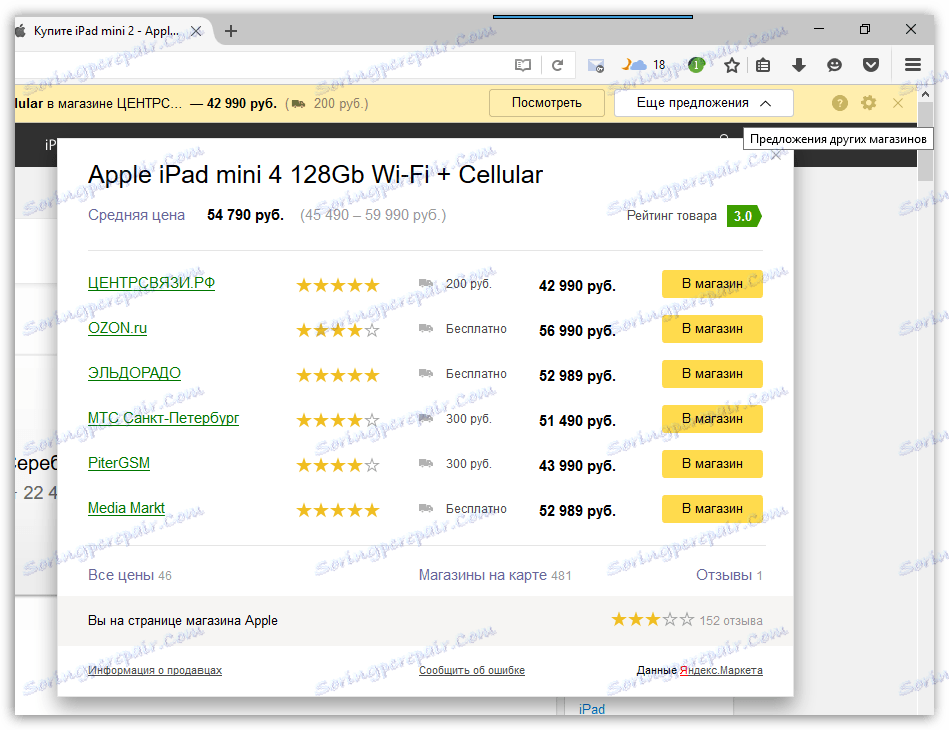Reload the page with refresh icon

point(557,65)
